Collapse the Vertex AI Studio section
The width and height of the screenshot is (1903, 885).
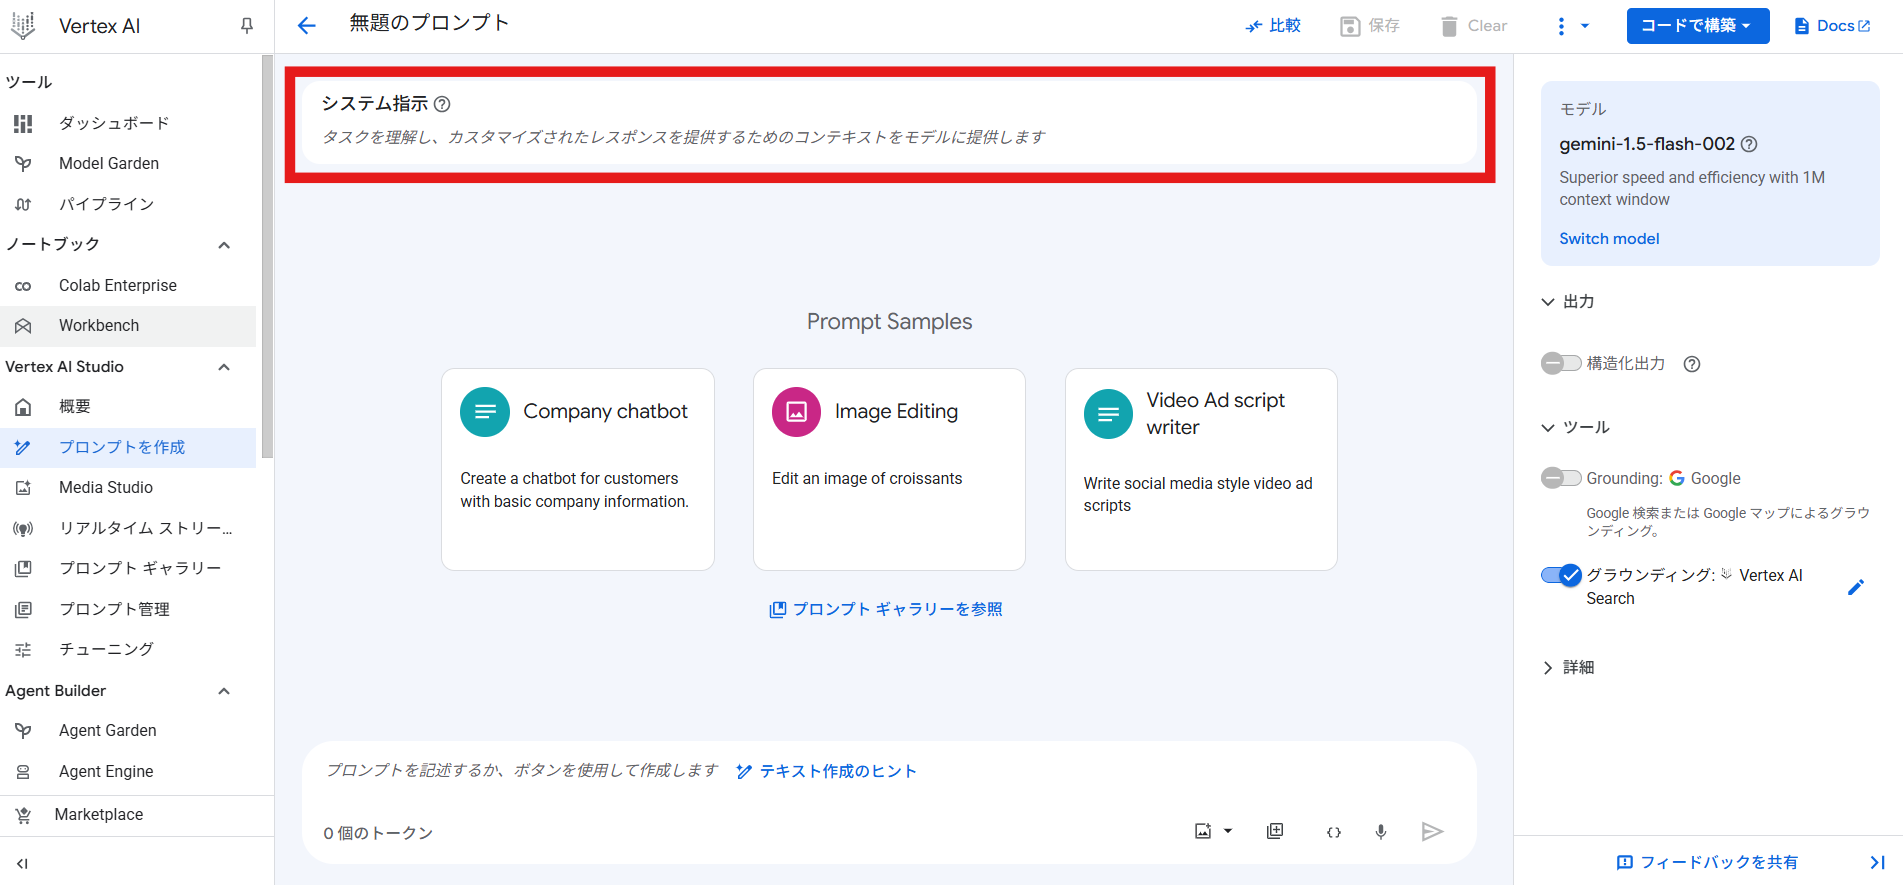tap(224, 367)
